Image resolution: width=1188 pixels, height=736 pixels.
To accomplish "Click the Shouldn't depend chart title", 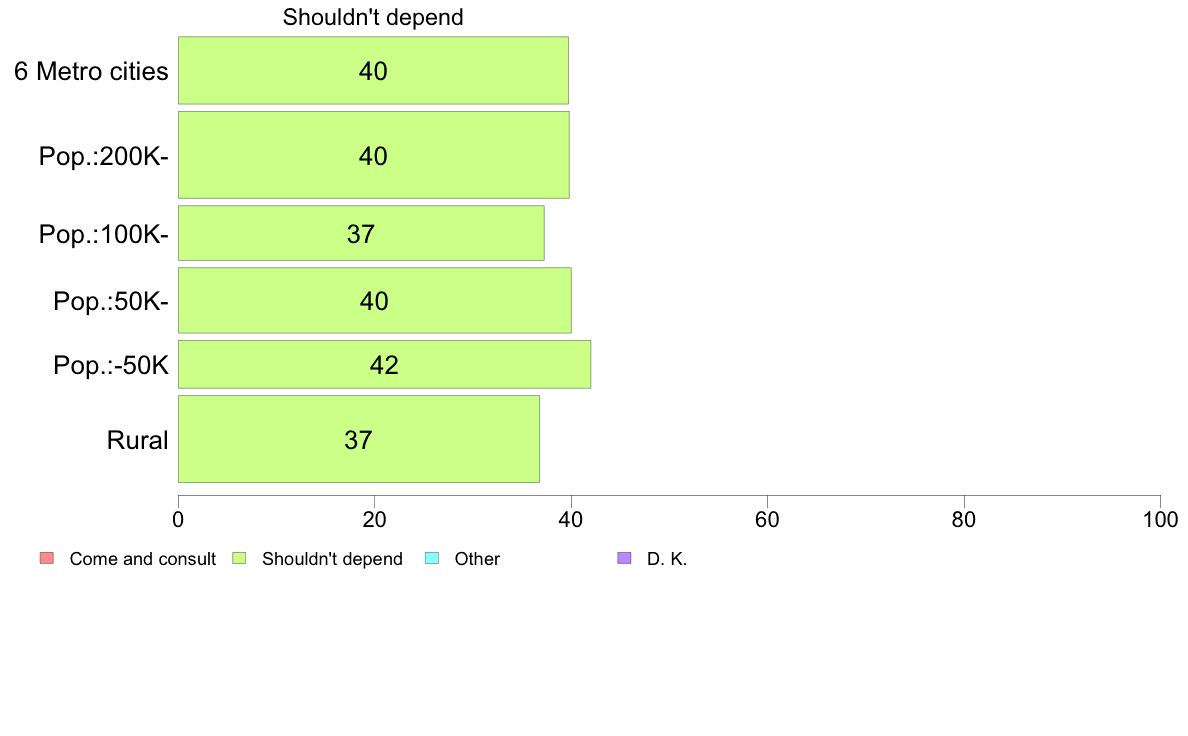I will tap(373, 17).
